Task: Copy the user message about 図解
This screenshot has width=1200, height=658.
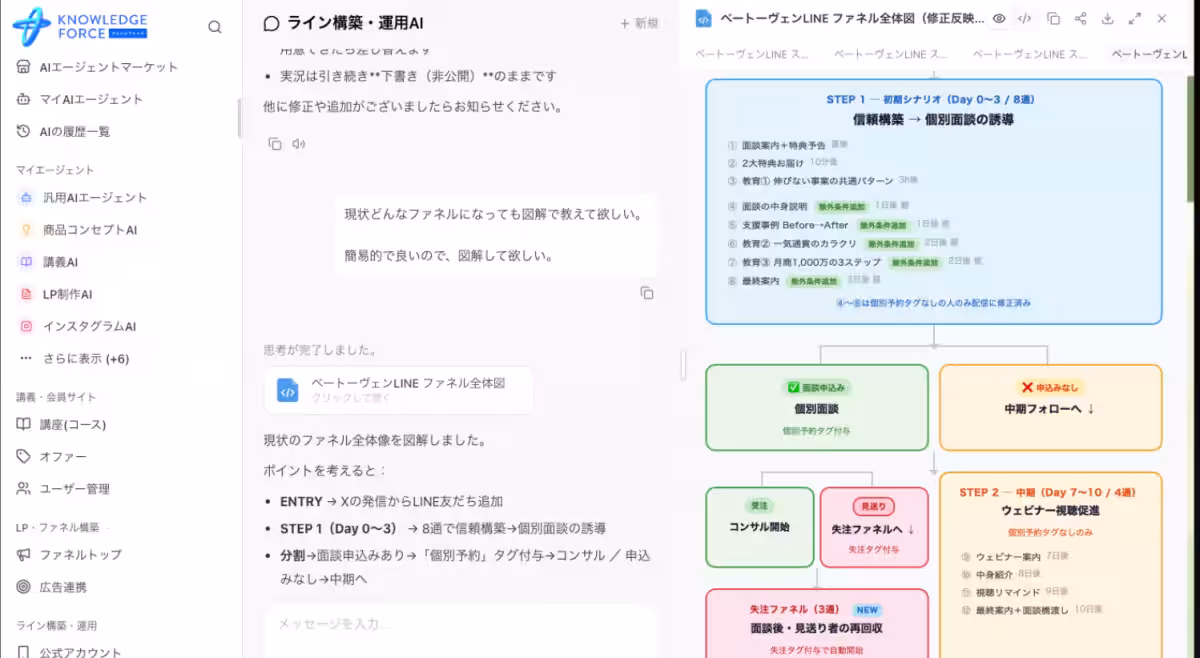Action: 647,293
